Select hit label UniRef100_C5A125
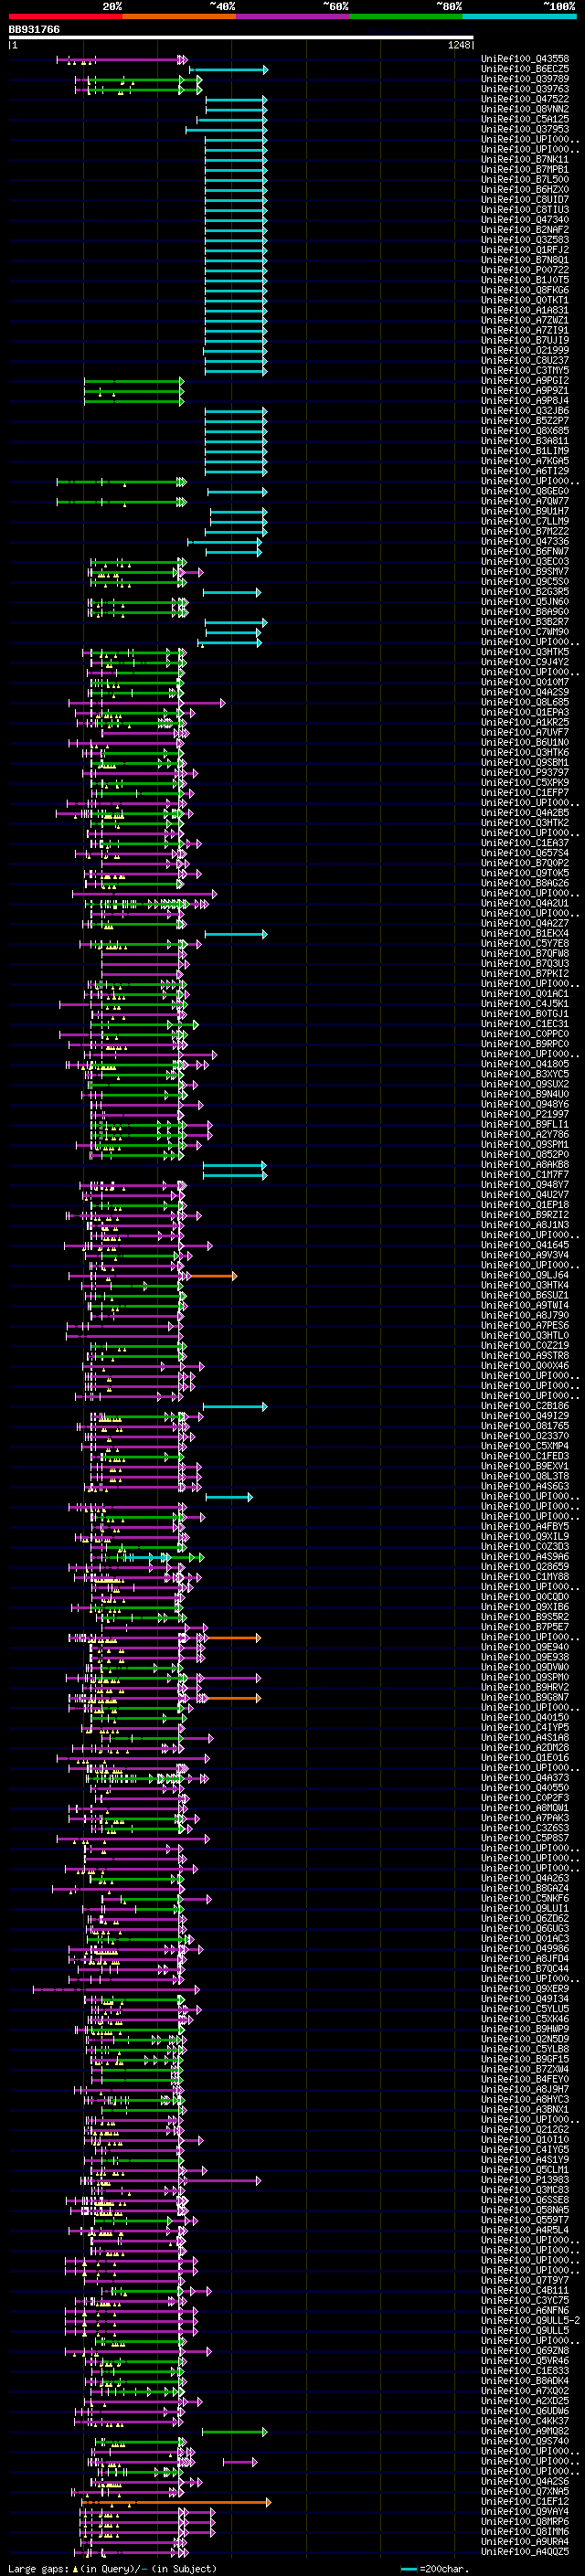 (525, 119)
